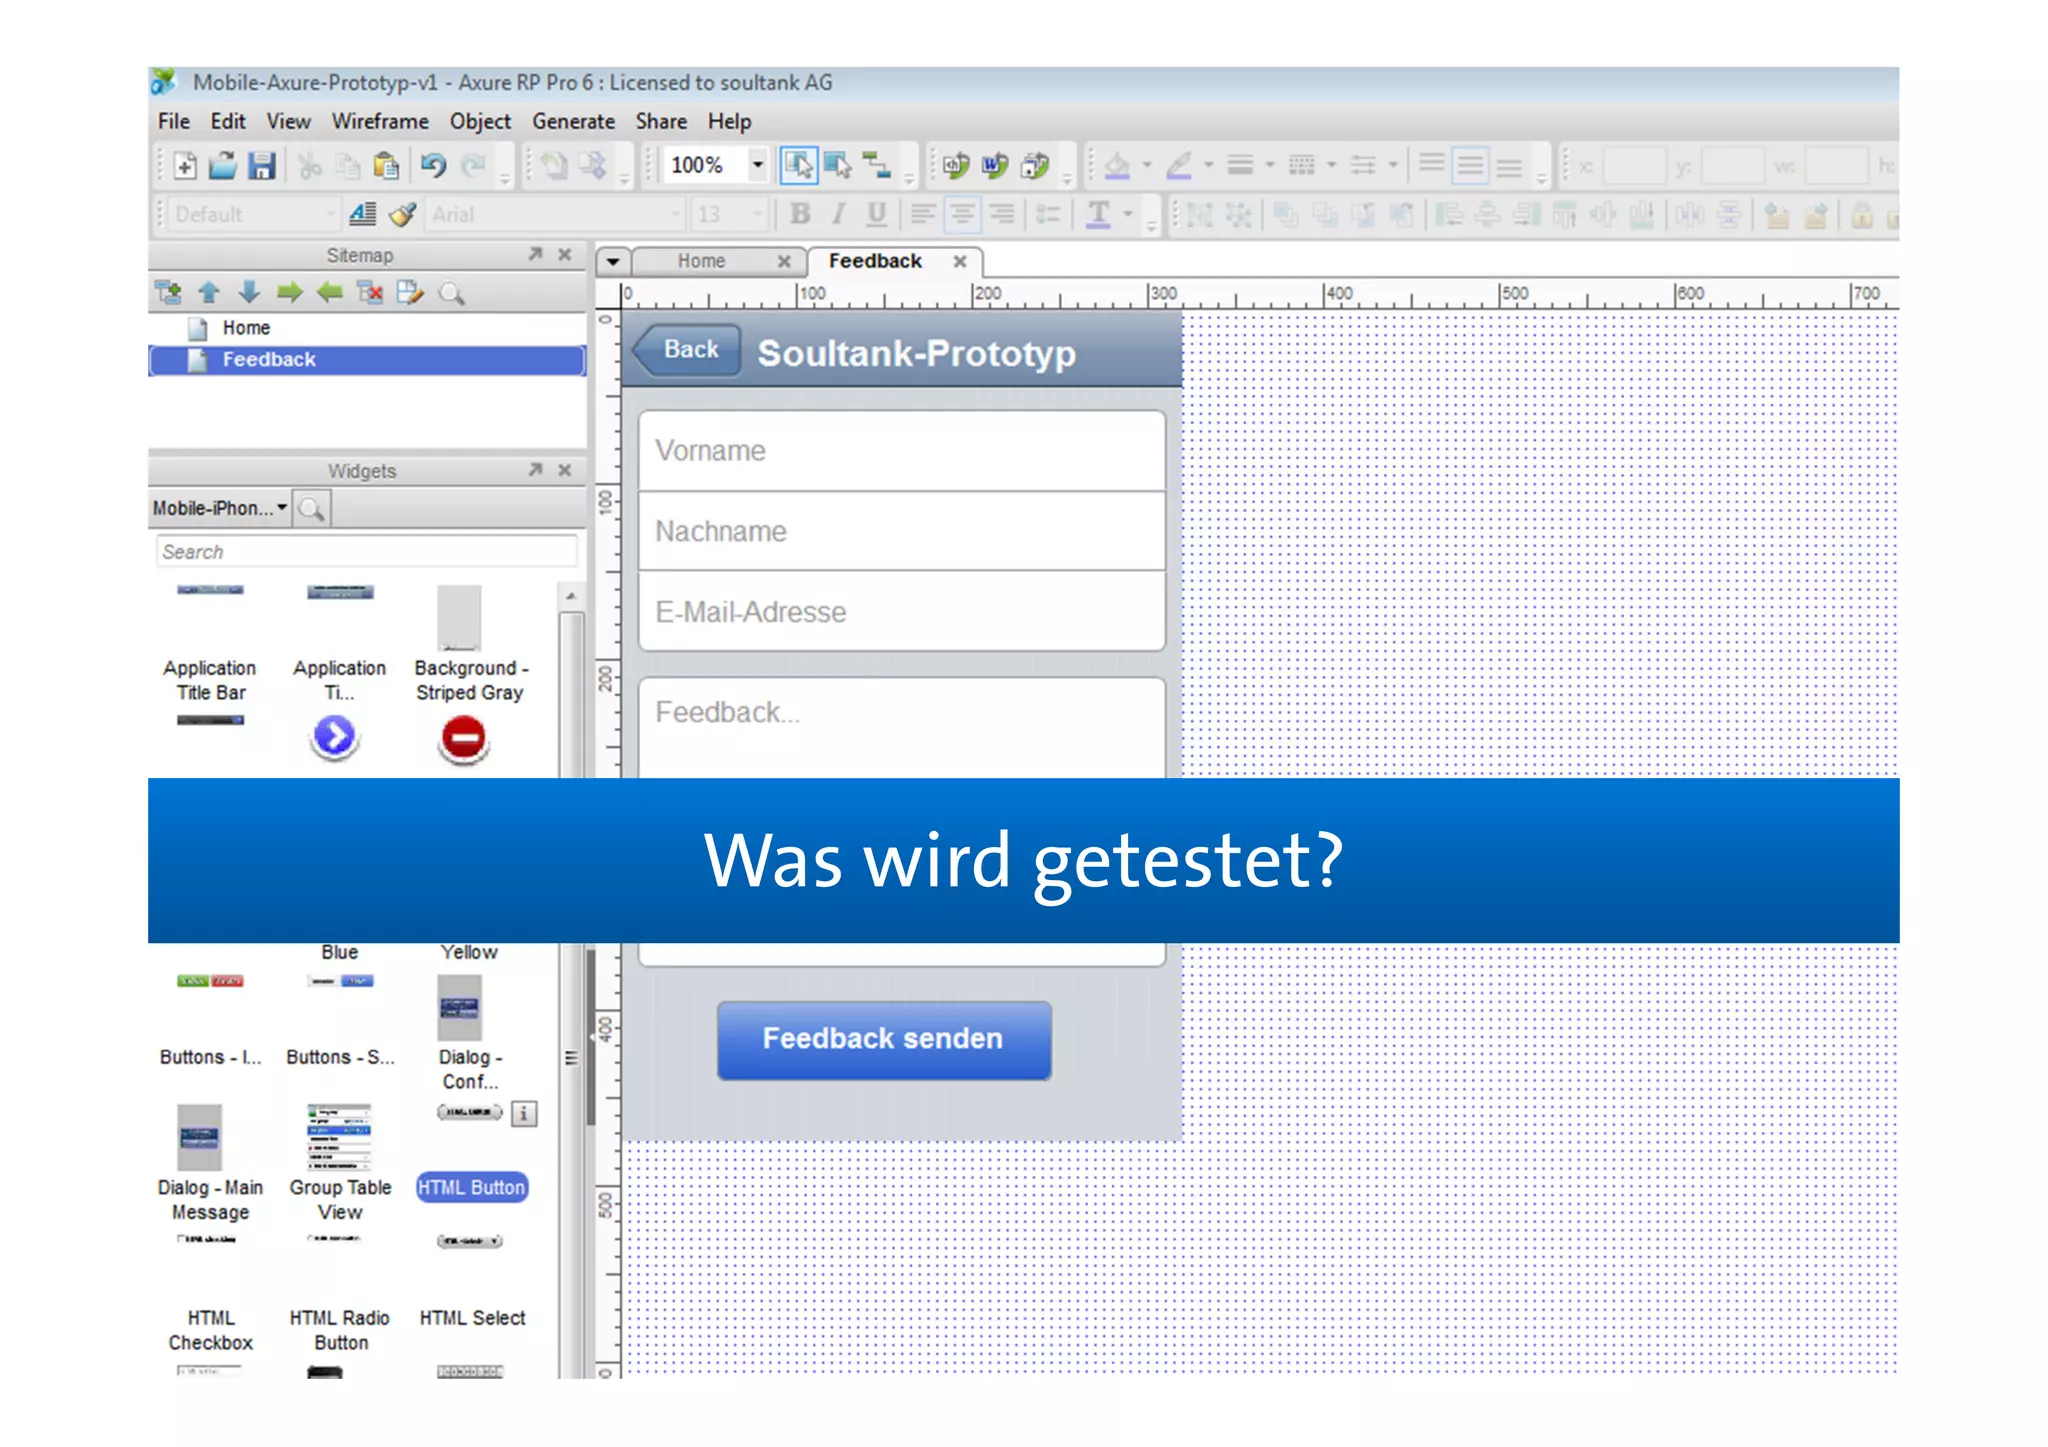Click the Paste clipboard icon

pyautogui.click(x=386, y=165)
